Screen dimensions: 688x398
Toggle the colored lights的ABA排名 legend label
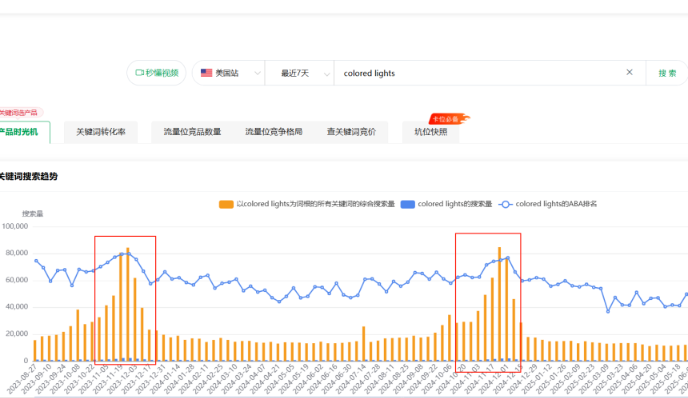556,204
